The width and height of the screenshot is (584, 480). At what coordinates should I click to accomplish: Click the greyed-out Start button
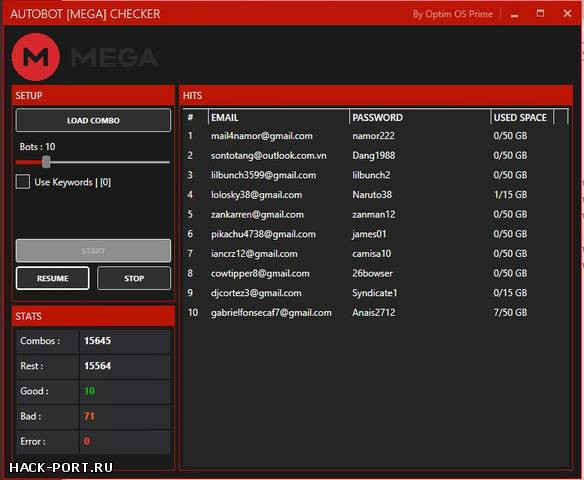pos(93,251)
